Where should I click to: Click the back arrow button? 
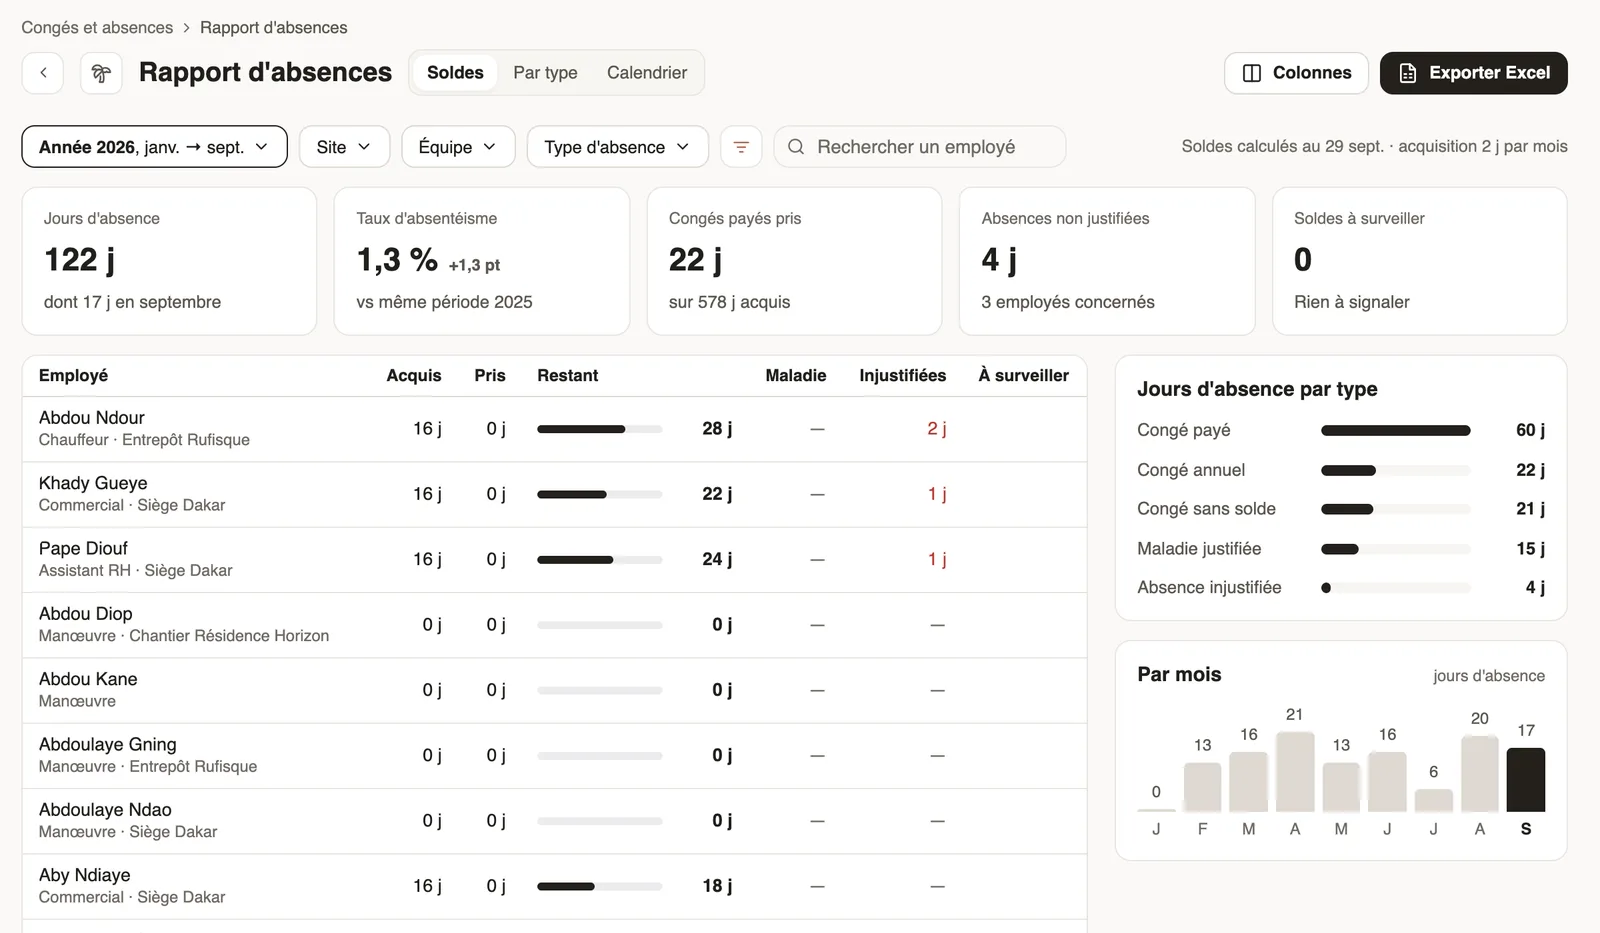(43, 73)
